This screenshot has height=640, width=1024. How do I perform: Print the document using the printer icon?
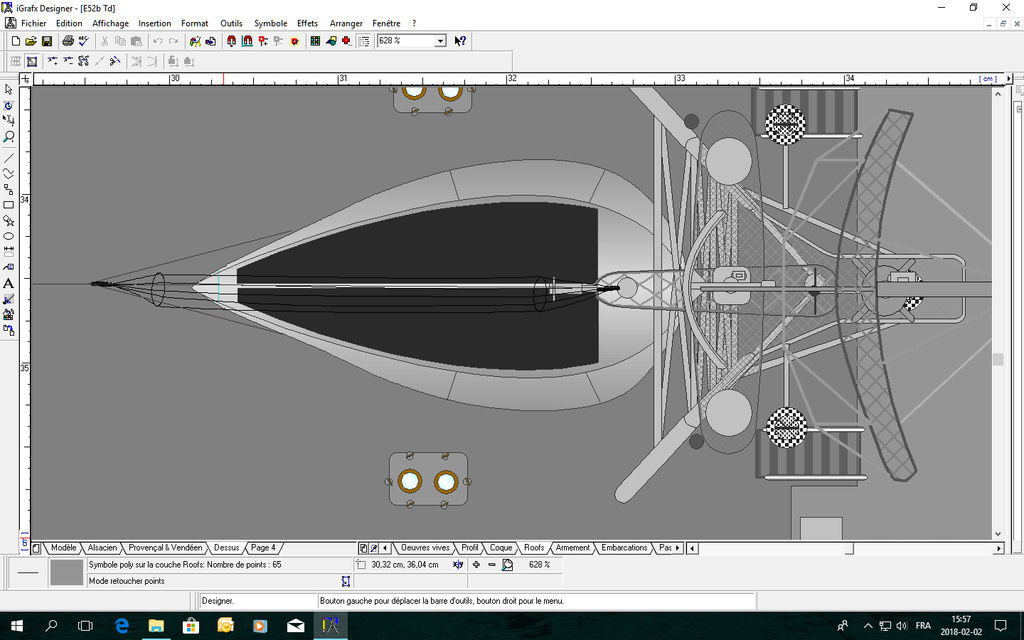tap(68, 41)
